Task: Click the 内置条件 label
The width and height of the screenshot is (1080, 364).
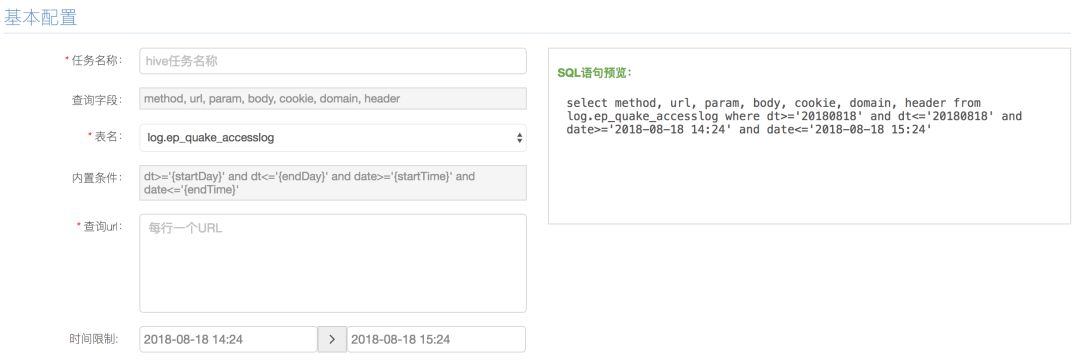Action: click(97, 178)
